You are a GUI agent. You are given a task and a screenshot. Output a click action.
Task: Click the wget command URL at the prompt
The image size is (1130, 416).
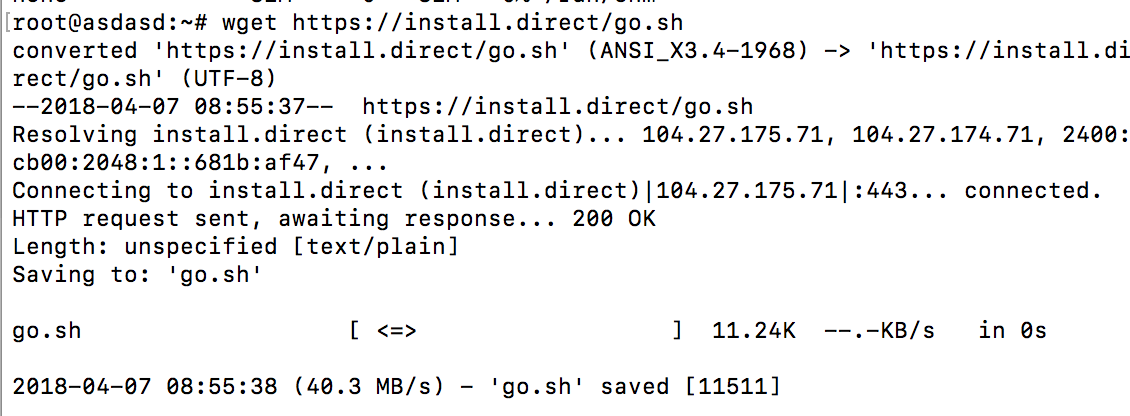click(487, 22)
